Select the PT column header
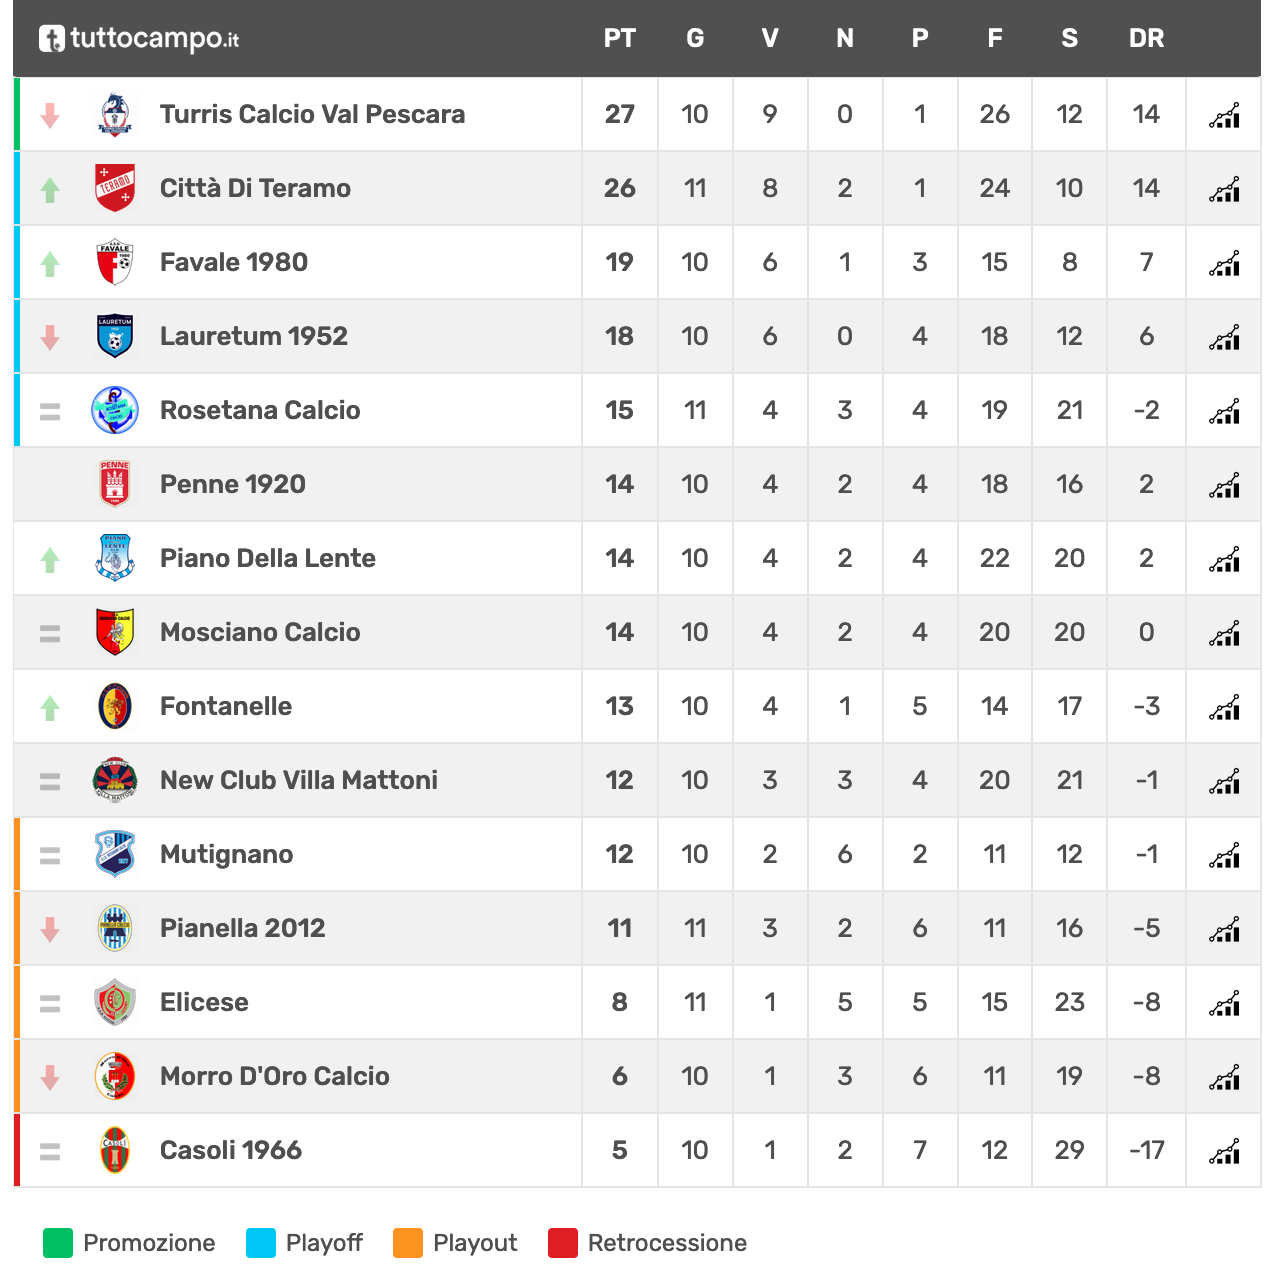 click(620, 38)
